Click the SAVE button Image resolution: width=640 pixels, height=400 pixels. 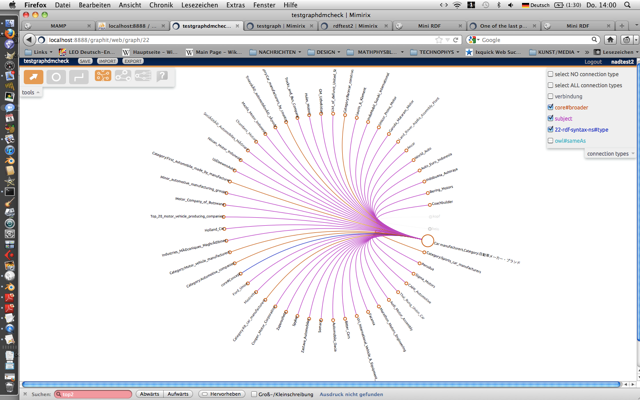pos(85,61)
